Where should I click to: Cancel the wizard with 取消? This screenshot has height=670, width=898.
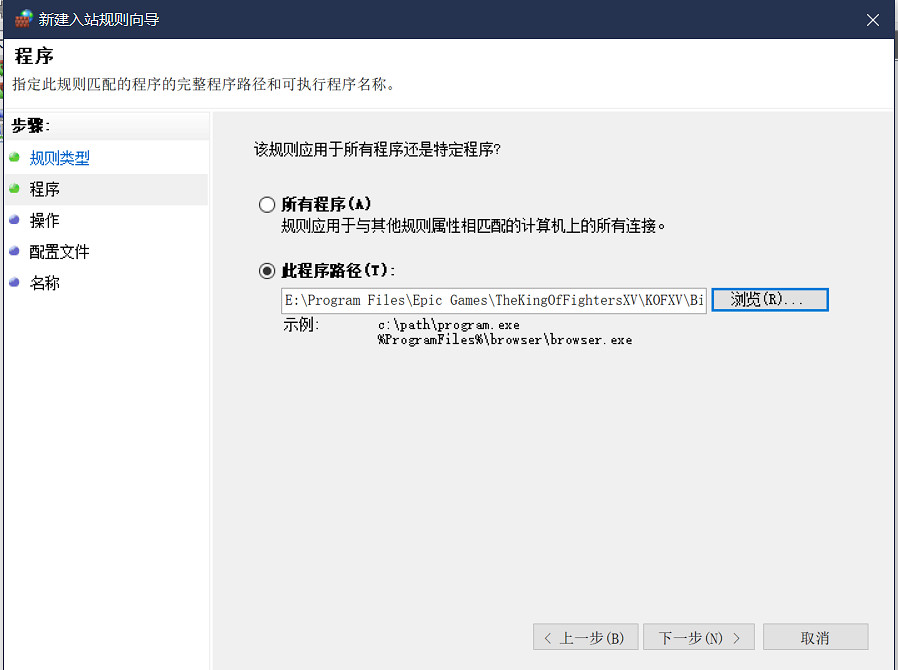click(815, 637)
